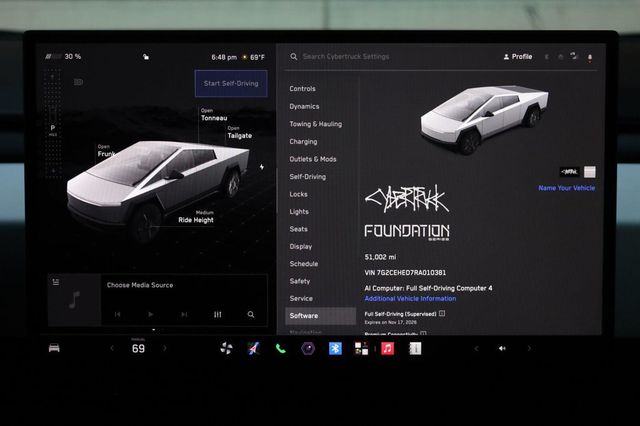Viewport: 640px width, 426px height.
Task: Open the green Phone app
Action: 280,348
